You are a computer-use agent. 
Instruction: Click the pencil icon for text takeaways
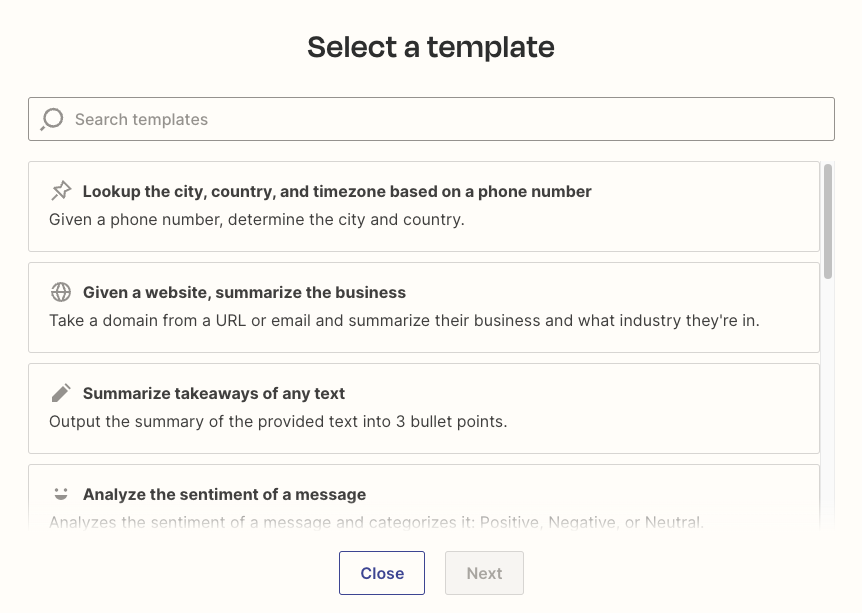click(x=61, y=393)
